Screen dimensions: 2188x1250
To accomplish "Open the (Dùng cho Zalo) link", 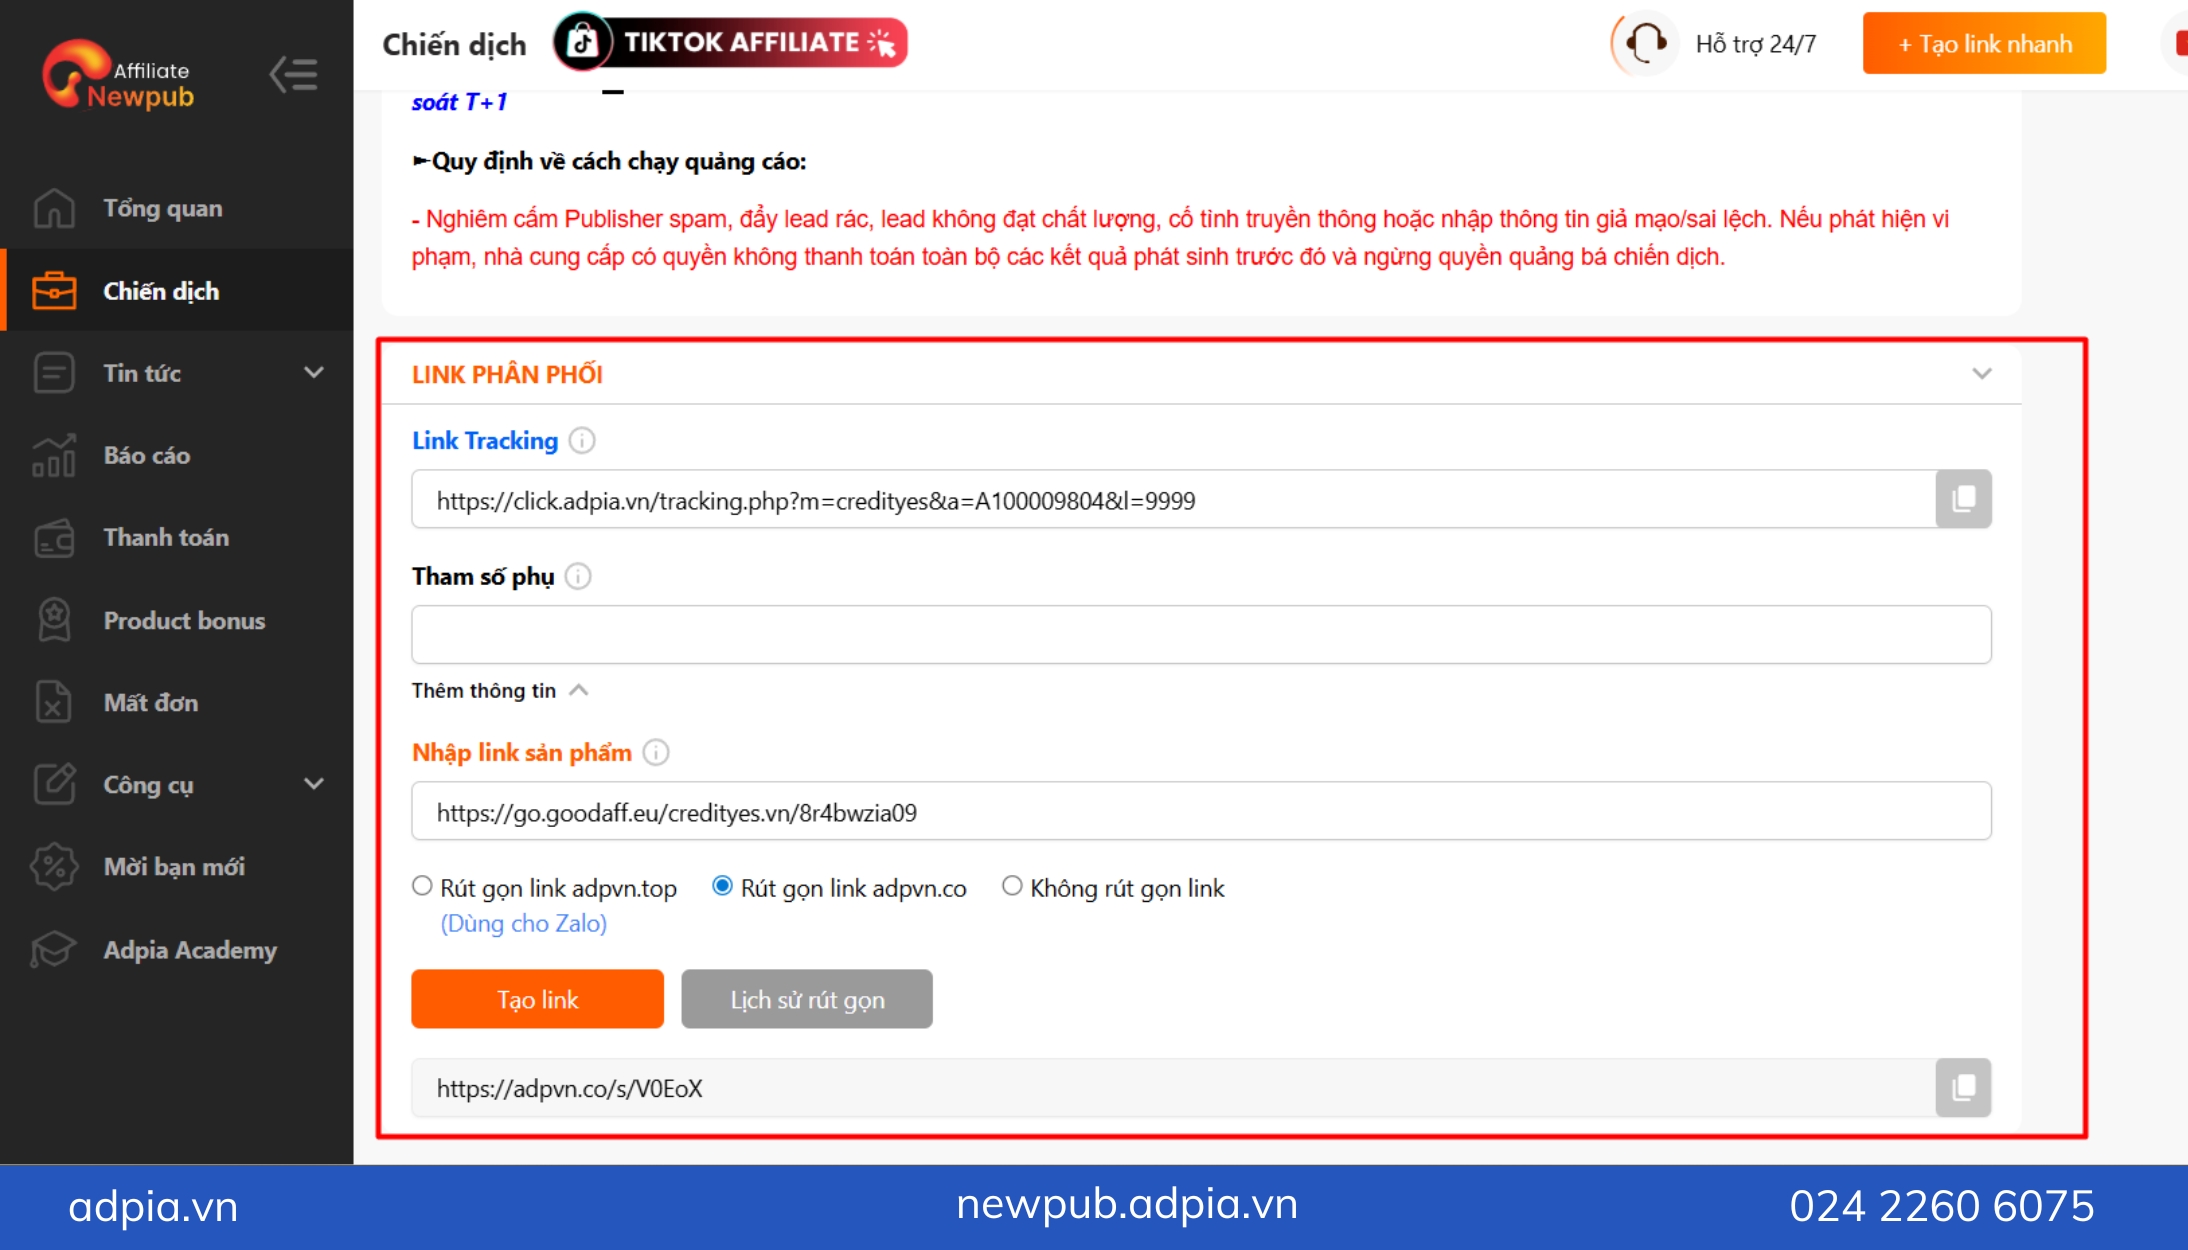I will (523, 923).
